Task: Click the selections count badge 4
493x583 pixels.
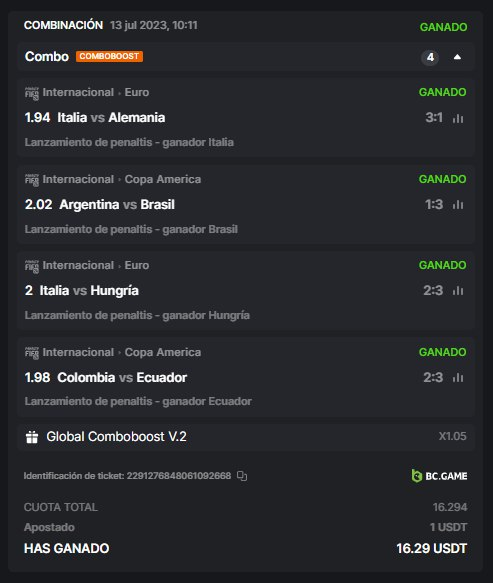Action: [x=430, y=57]
